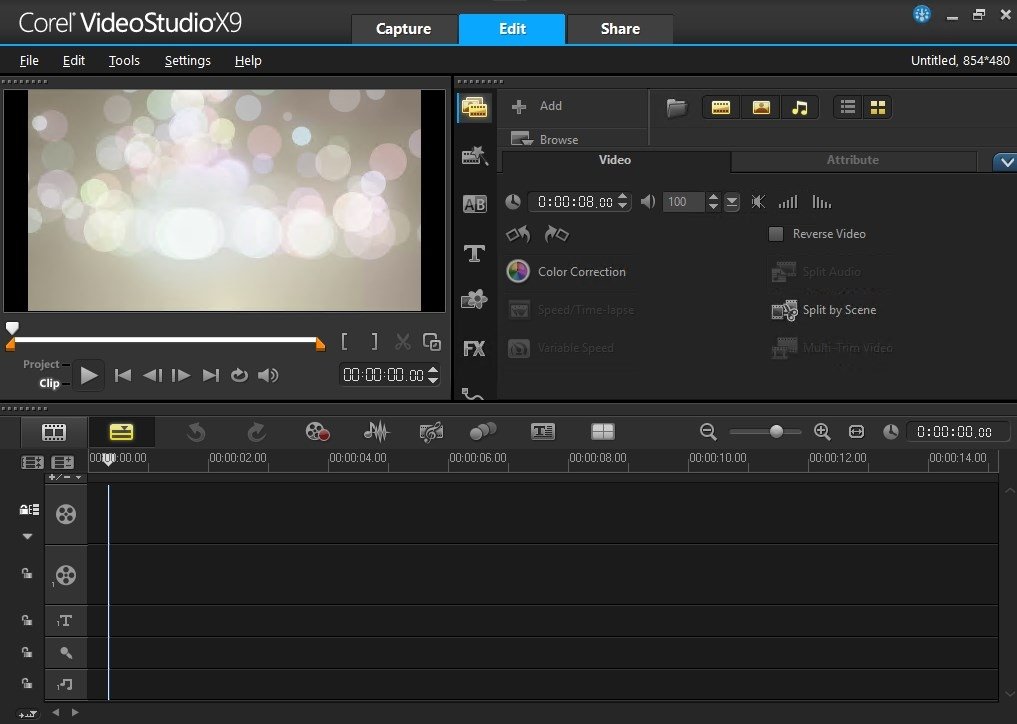
Task: Apply audio fade-in
Action: click(788, 202)
